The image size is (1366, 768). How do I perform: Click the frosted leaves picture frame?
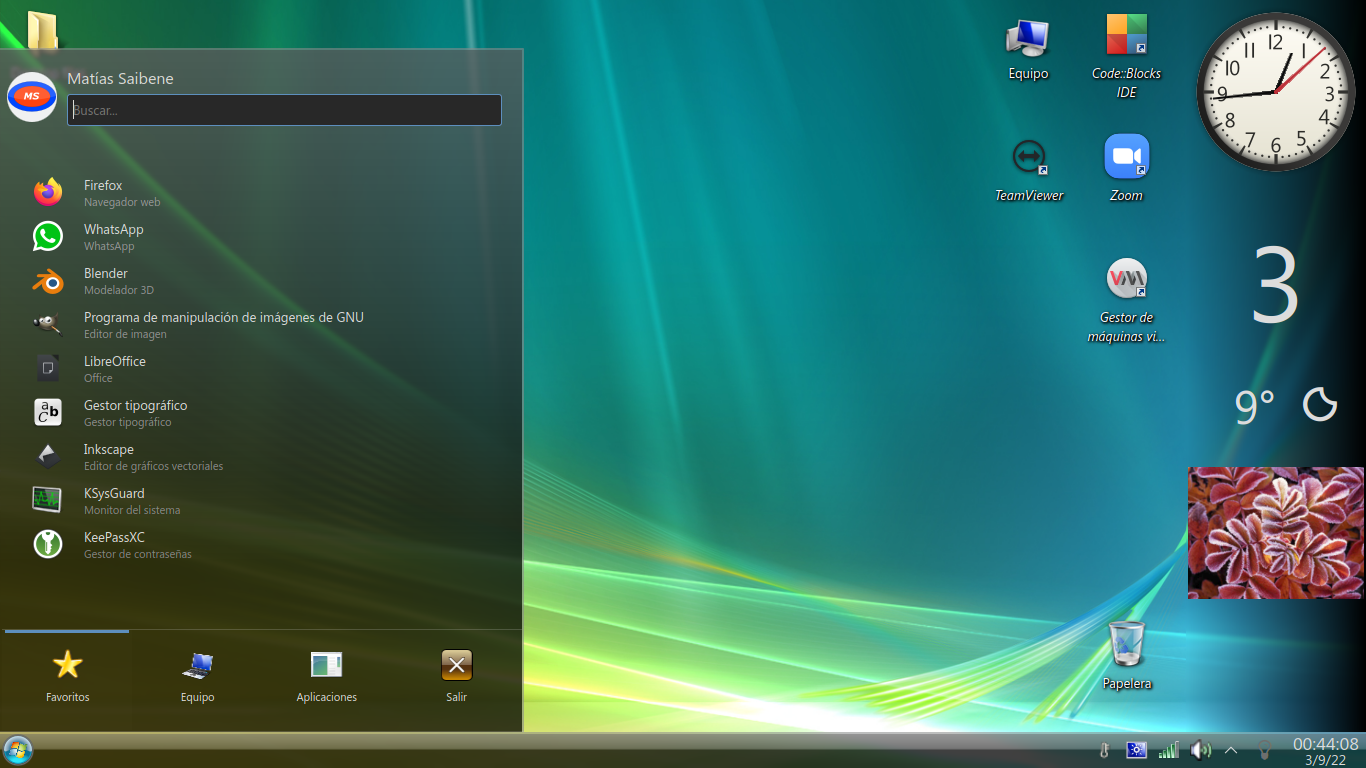(1275, 533)
